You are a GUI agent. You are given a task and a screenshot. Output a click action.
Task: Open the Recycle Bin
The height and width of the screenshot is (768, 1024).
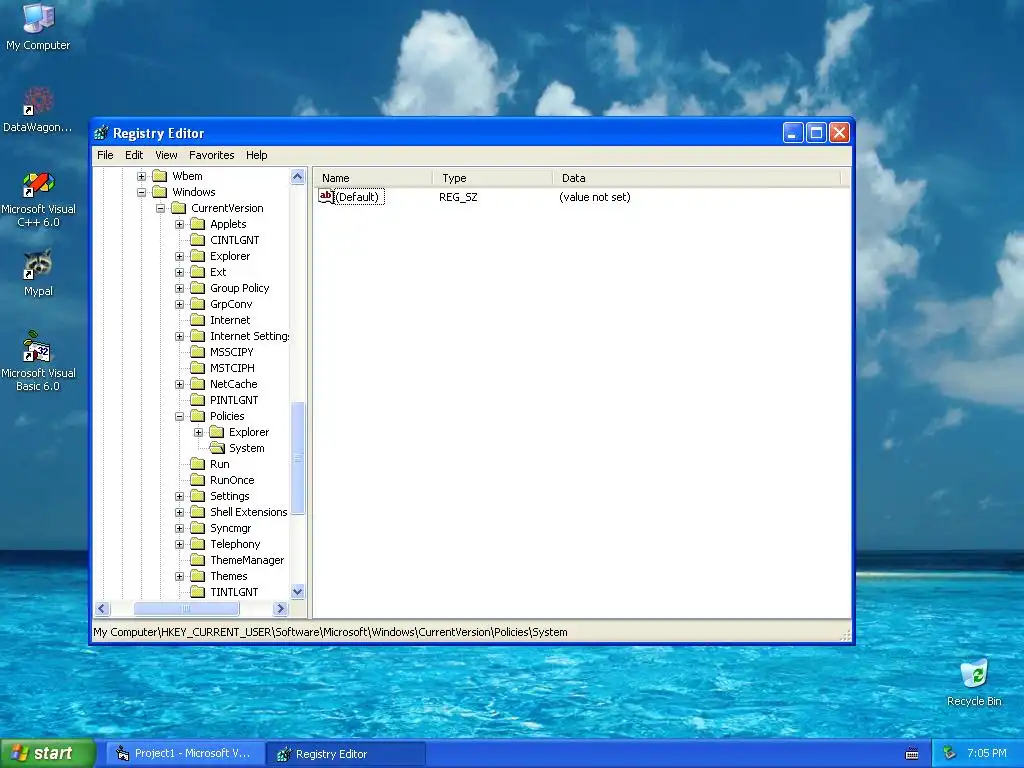point(974,682)
